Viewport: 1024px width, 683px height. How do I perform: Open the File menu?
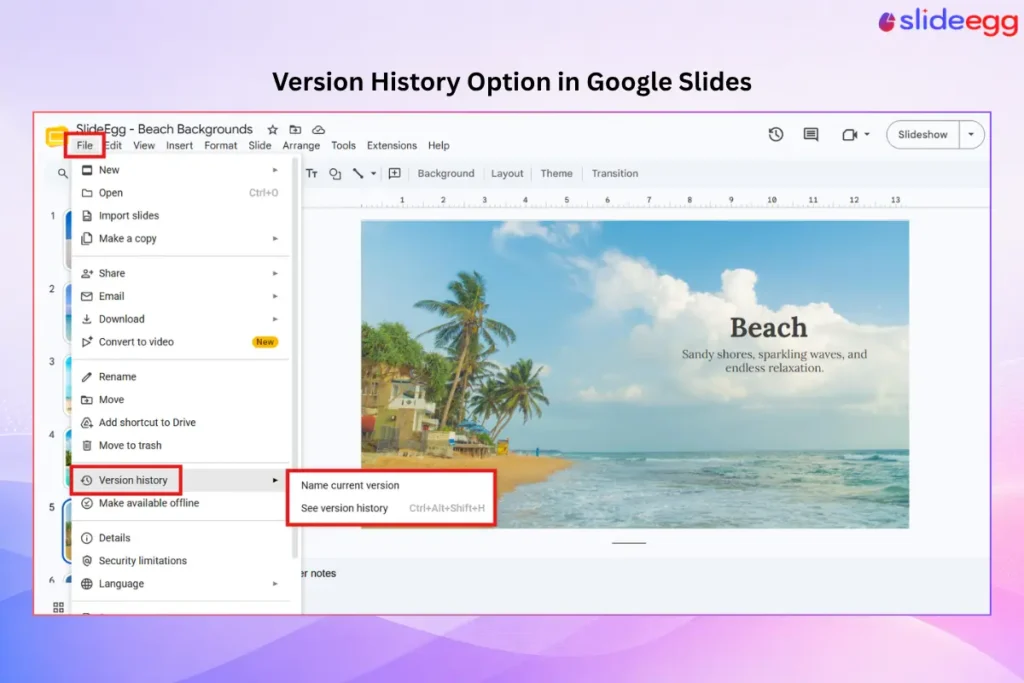click(84, 146)
